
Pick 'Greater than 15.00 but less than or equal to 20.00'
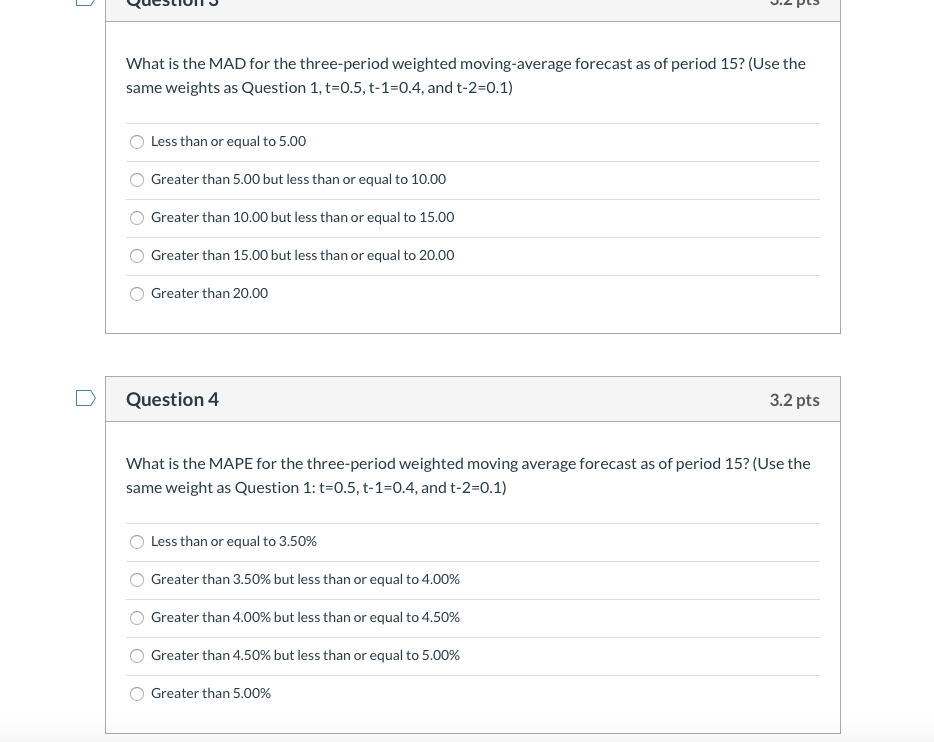coord(137,256)
